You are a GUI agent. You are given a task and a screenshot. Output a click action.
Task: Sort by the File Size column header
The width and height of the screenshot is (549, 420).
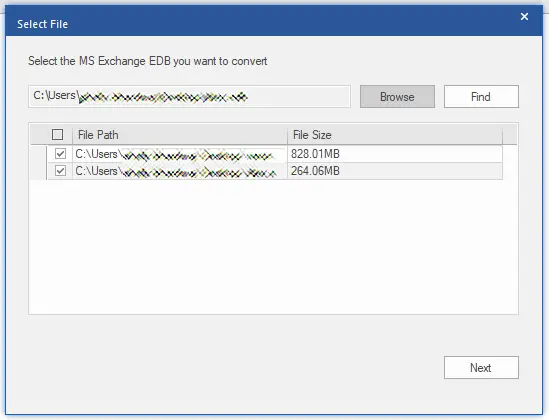[x=395, y=135]
